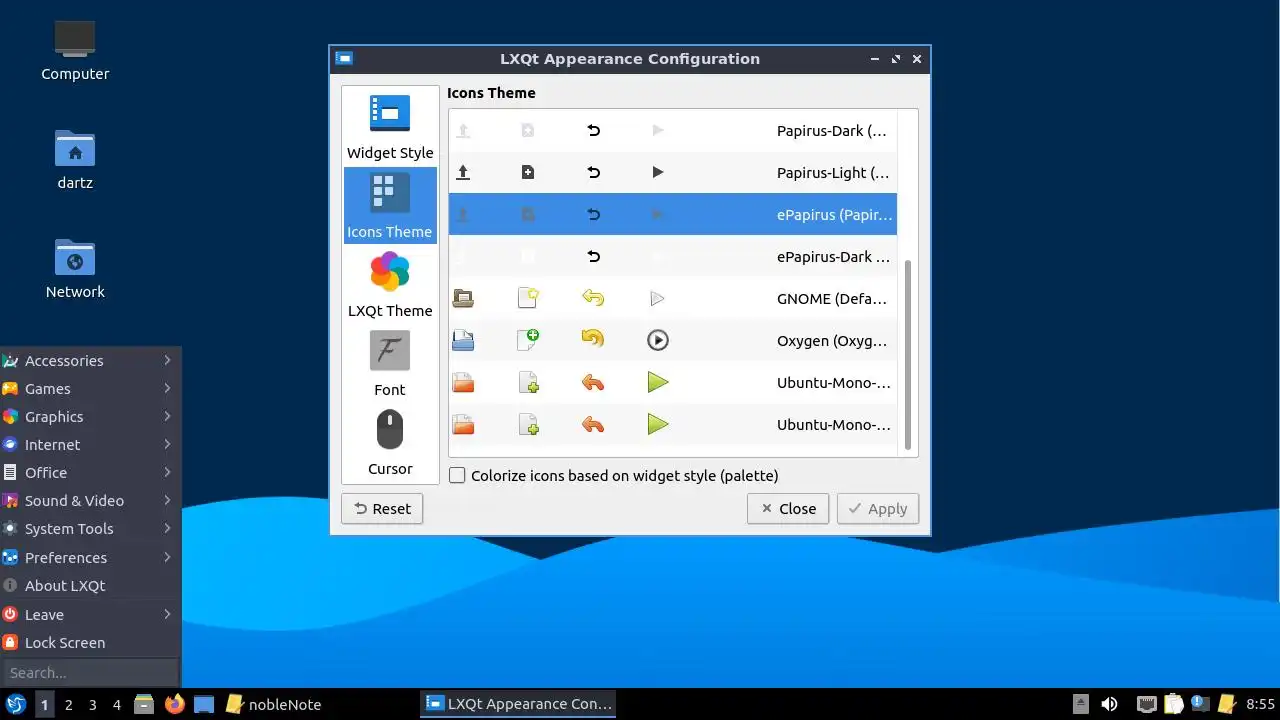Open the Widget Style section
This screenshot has height=720, width=1280.
[390, 127]
